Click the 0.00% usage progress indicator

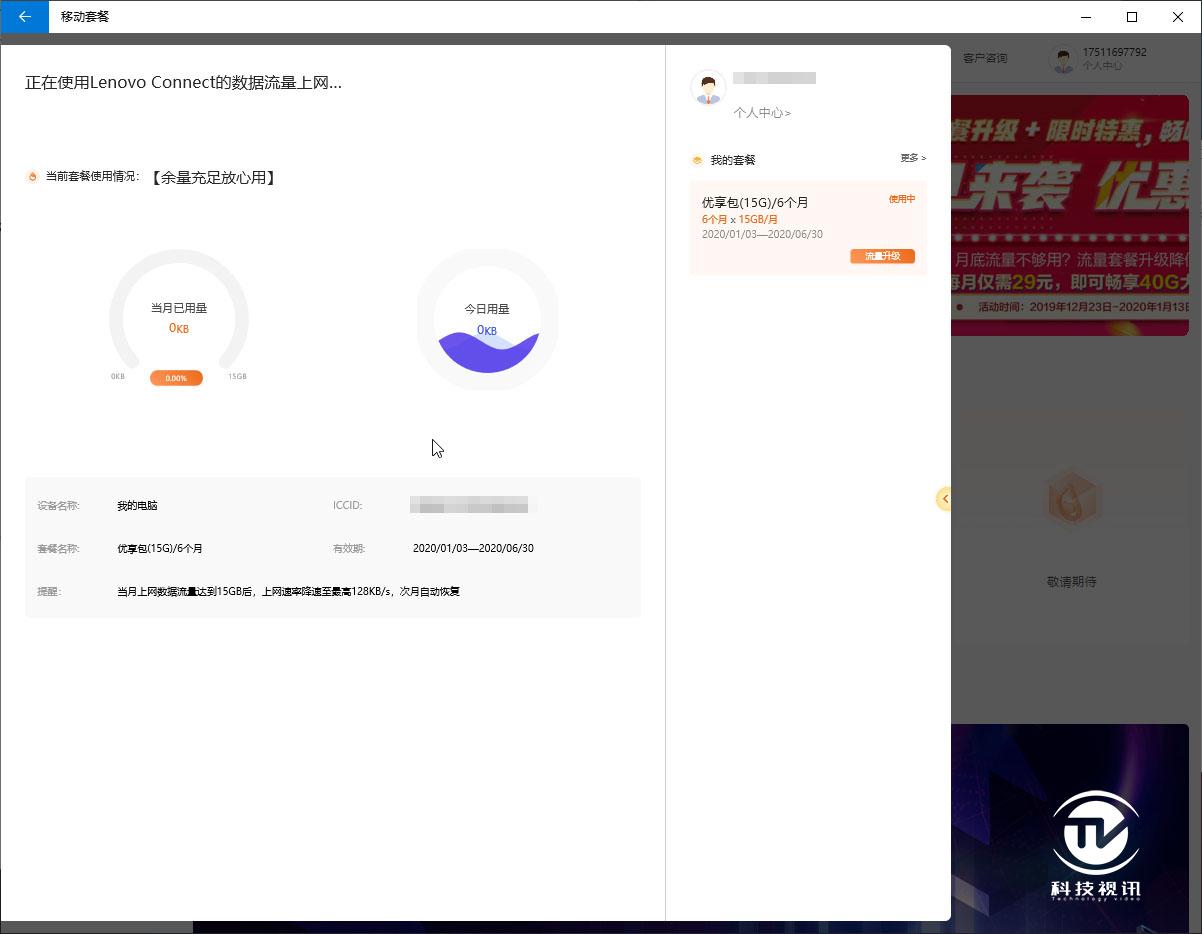tap(176, 378)
